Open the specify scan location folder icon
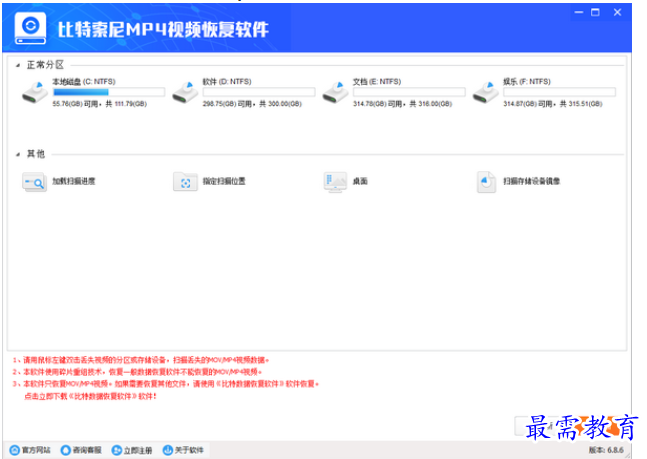 [185, 182]
